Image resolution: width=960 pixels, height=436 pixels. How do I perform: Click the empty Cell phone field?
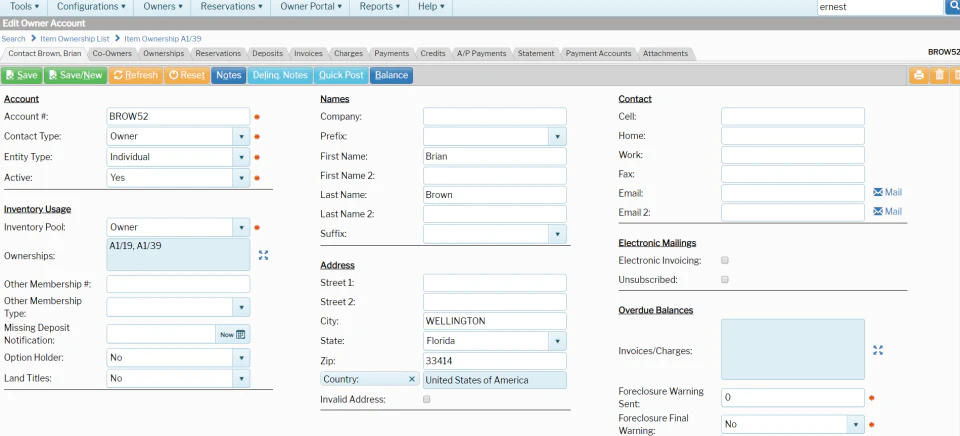pyautogui.click(x=793, y=116)
